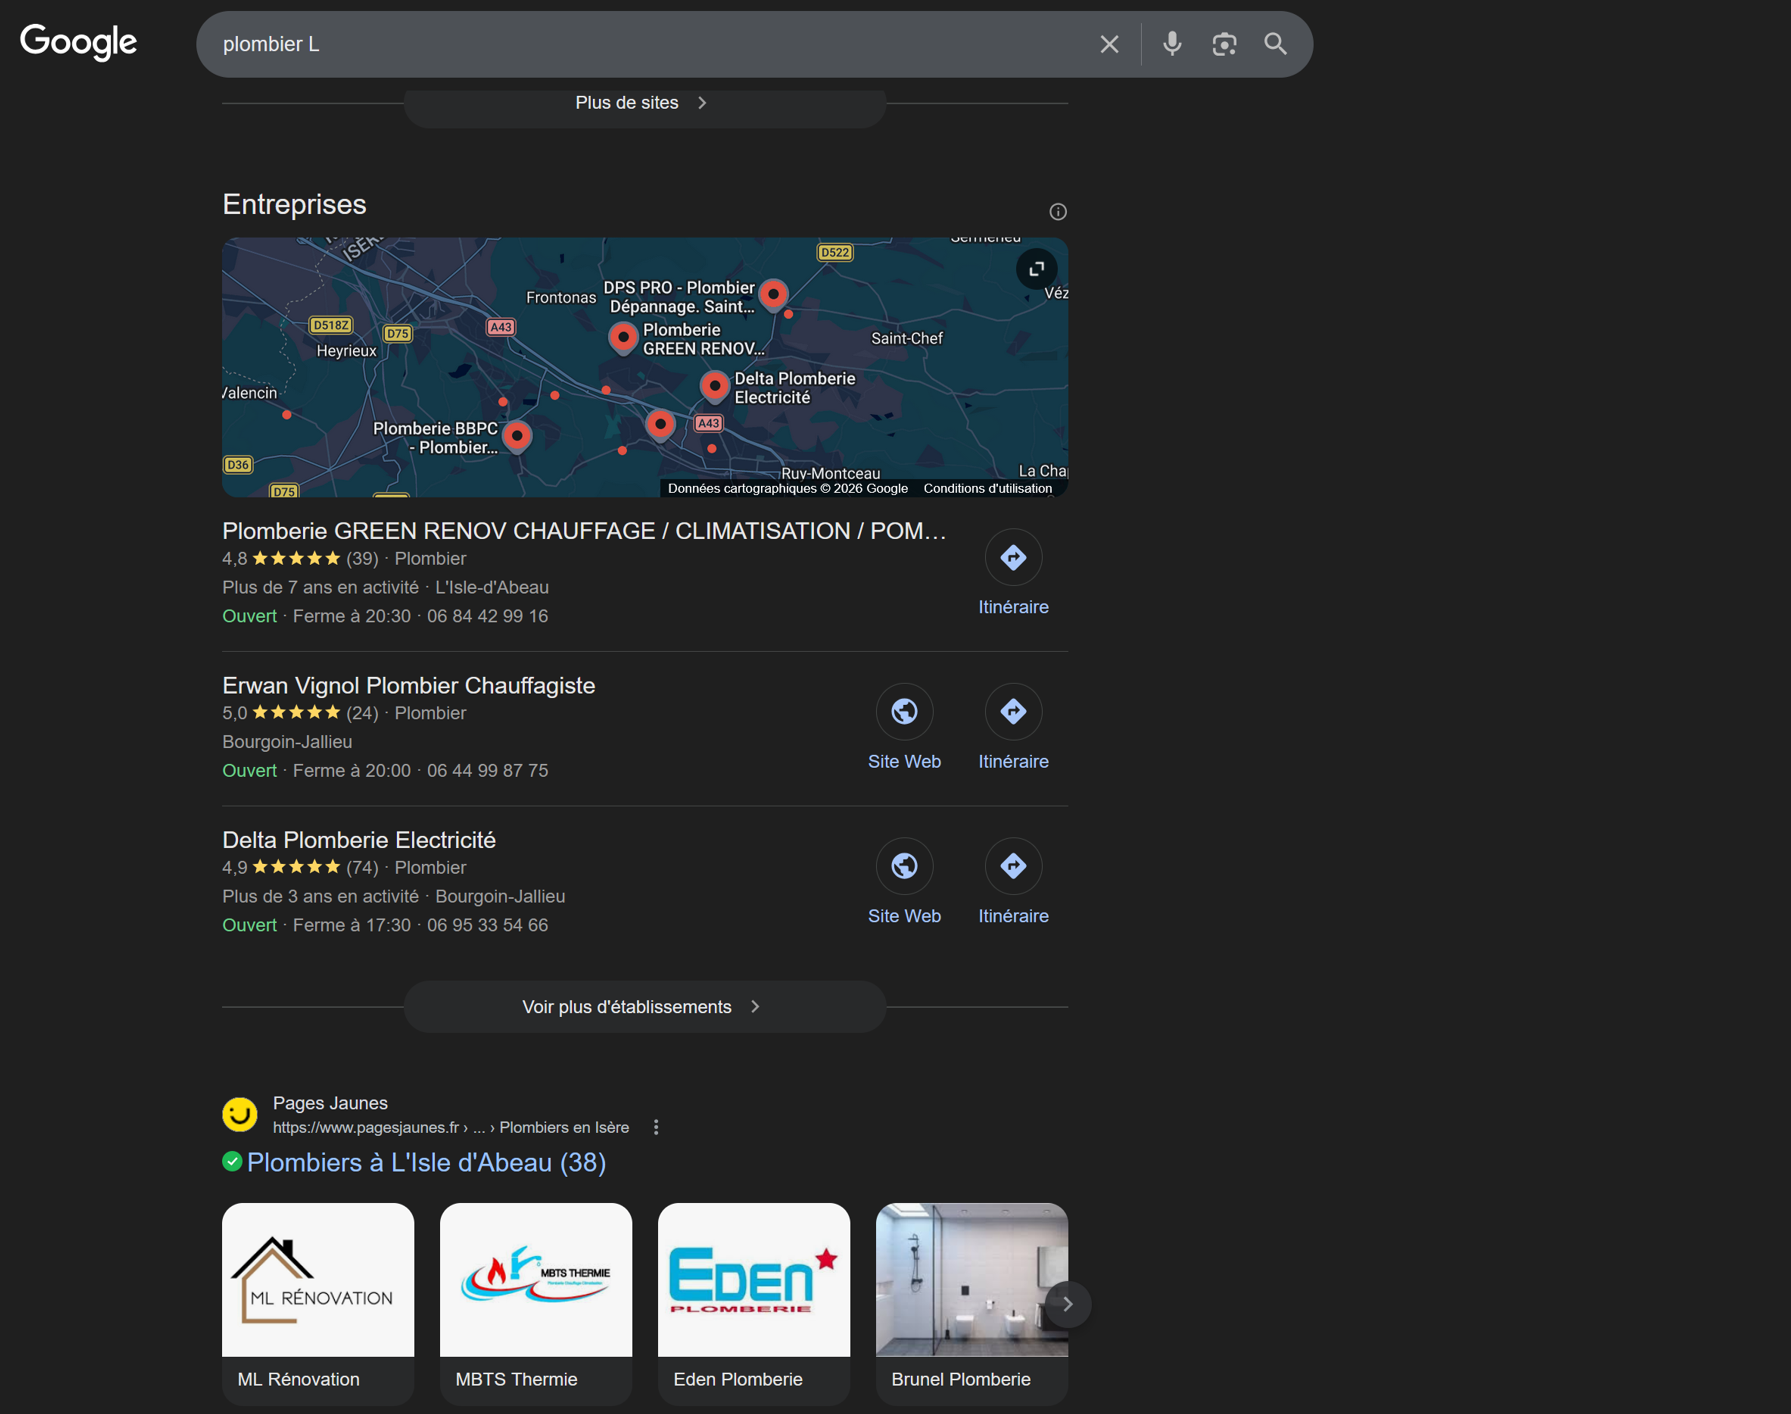Open Pages Jaunes result options menu
This screenshot has width=1791, height=1414.
[656, 1128]
